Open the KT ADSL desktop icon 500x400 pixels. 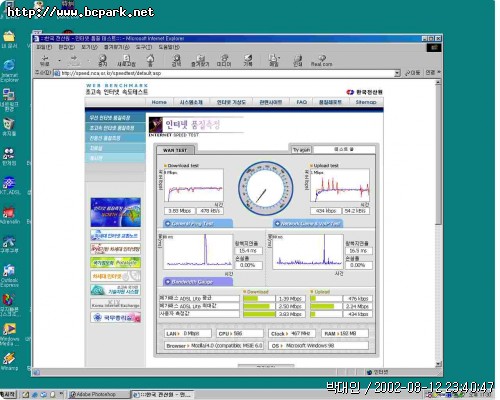pos(10,185)
